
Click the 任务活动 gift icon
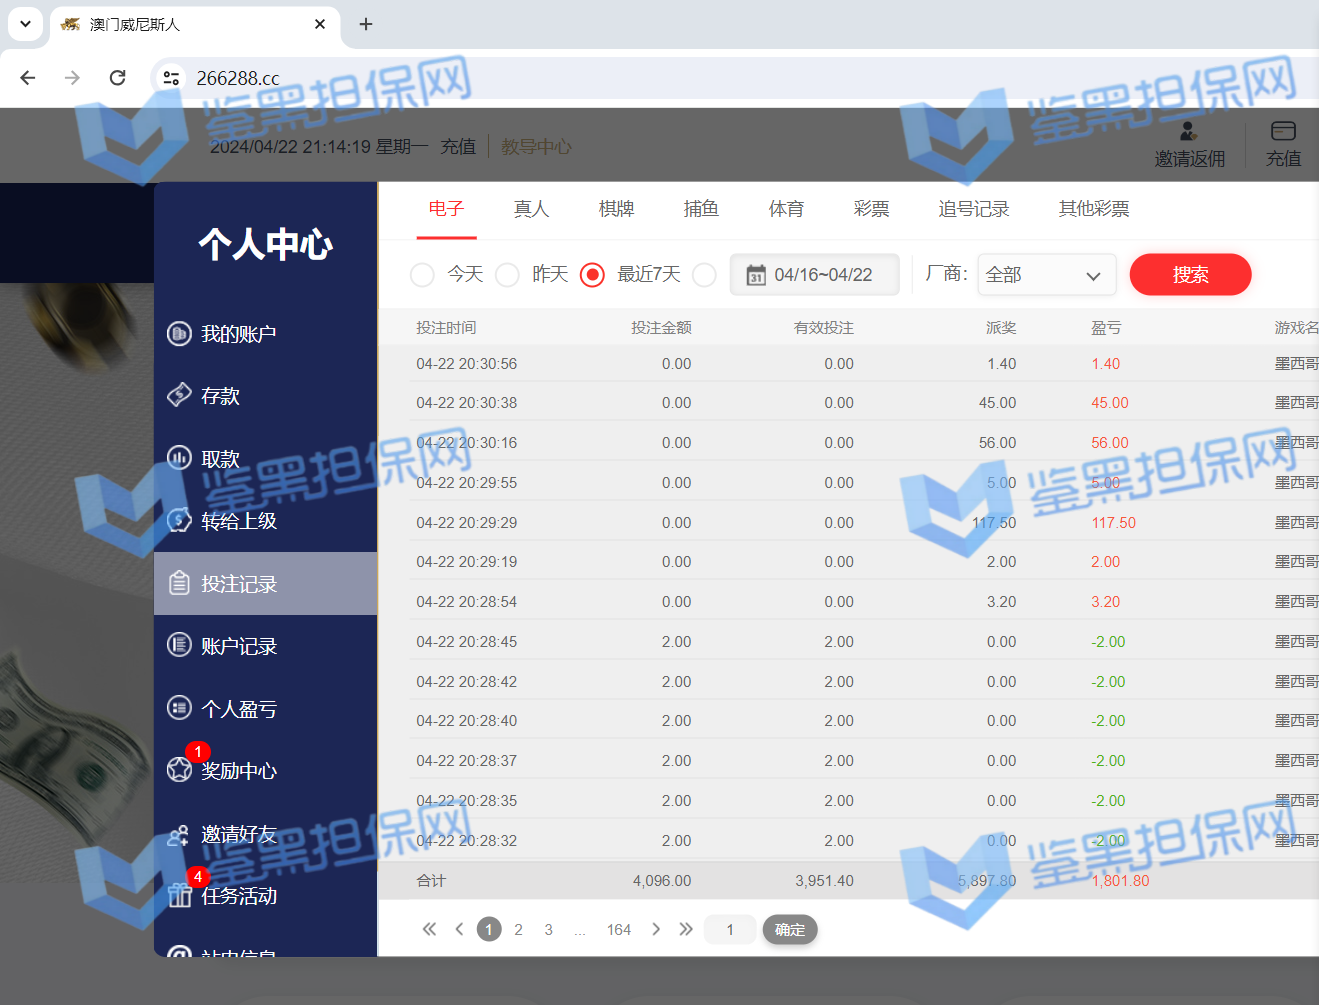pyautogui.click(x=179, y=895)
